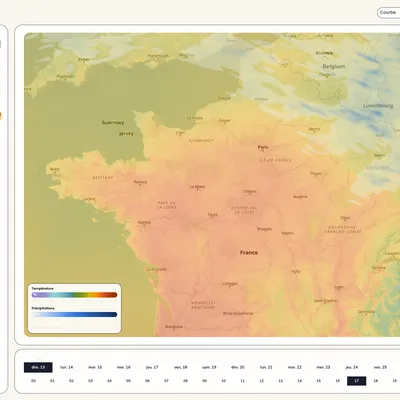The image size is (400, 400).
Task: Click the France country label
Action: tap(249, 253)
